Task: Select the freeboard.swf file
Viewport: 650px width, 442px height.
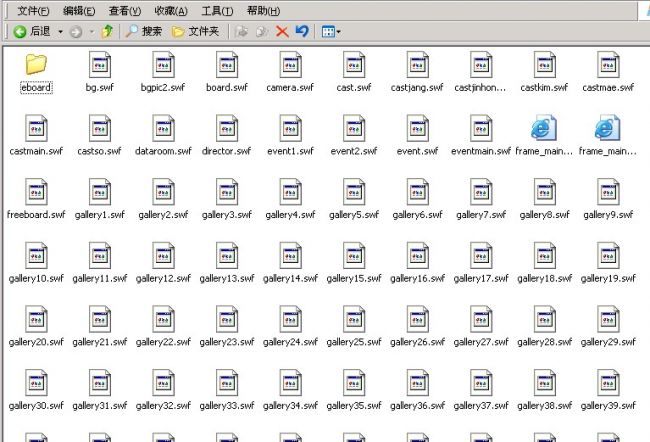Action: tap(36, 192)
